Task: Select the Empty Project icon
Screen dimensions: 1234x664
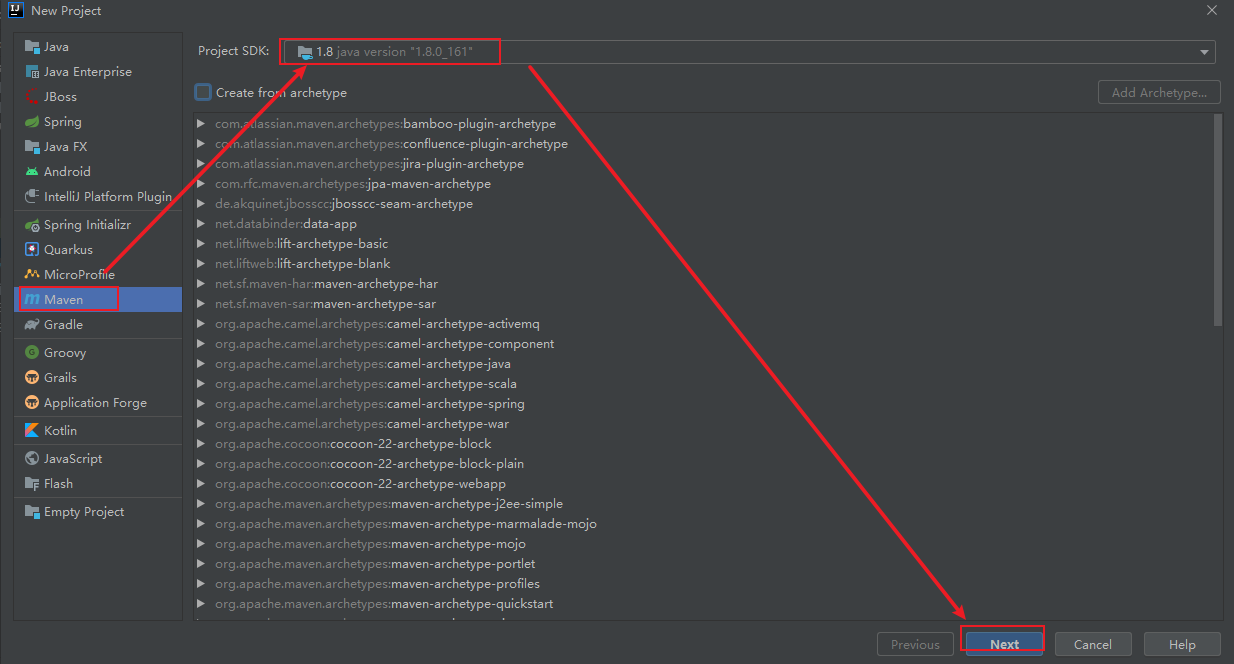Action: pyautogui.click(x=32, y=512)
